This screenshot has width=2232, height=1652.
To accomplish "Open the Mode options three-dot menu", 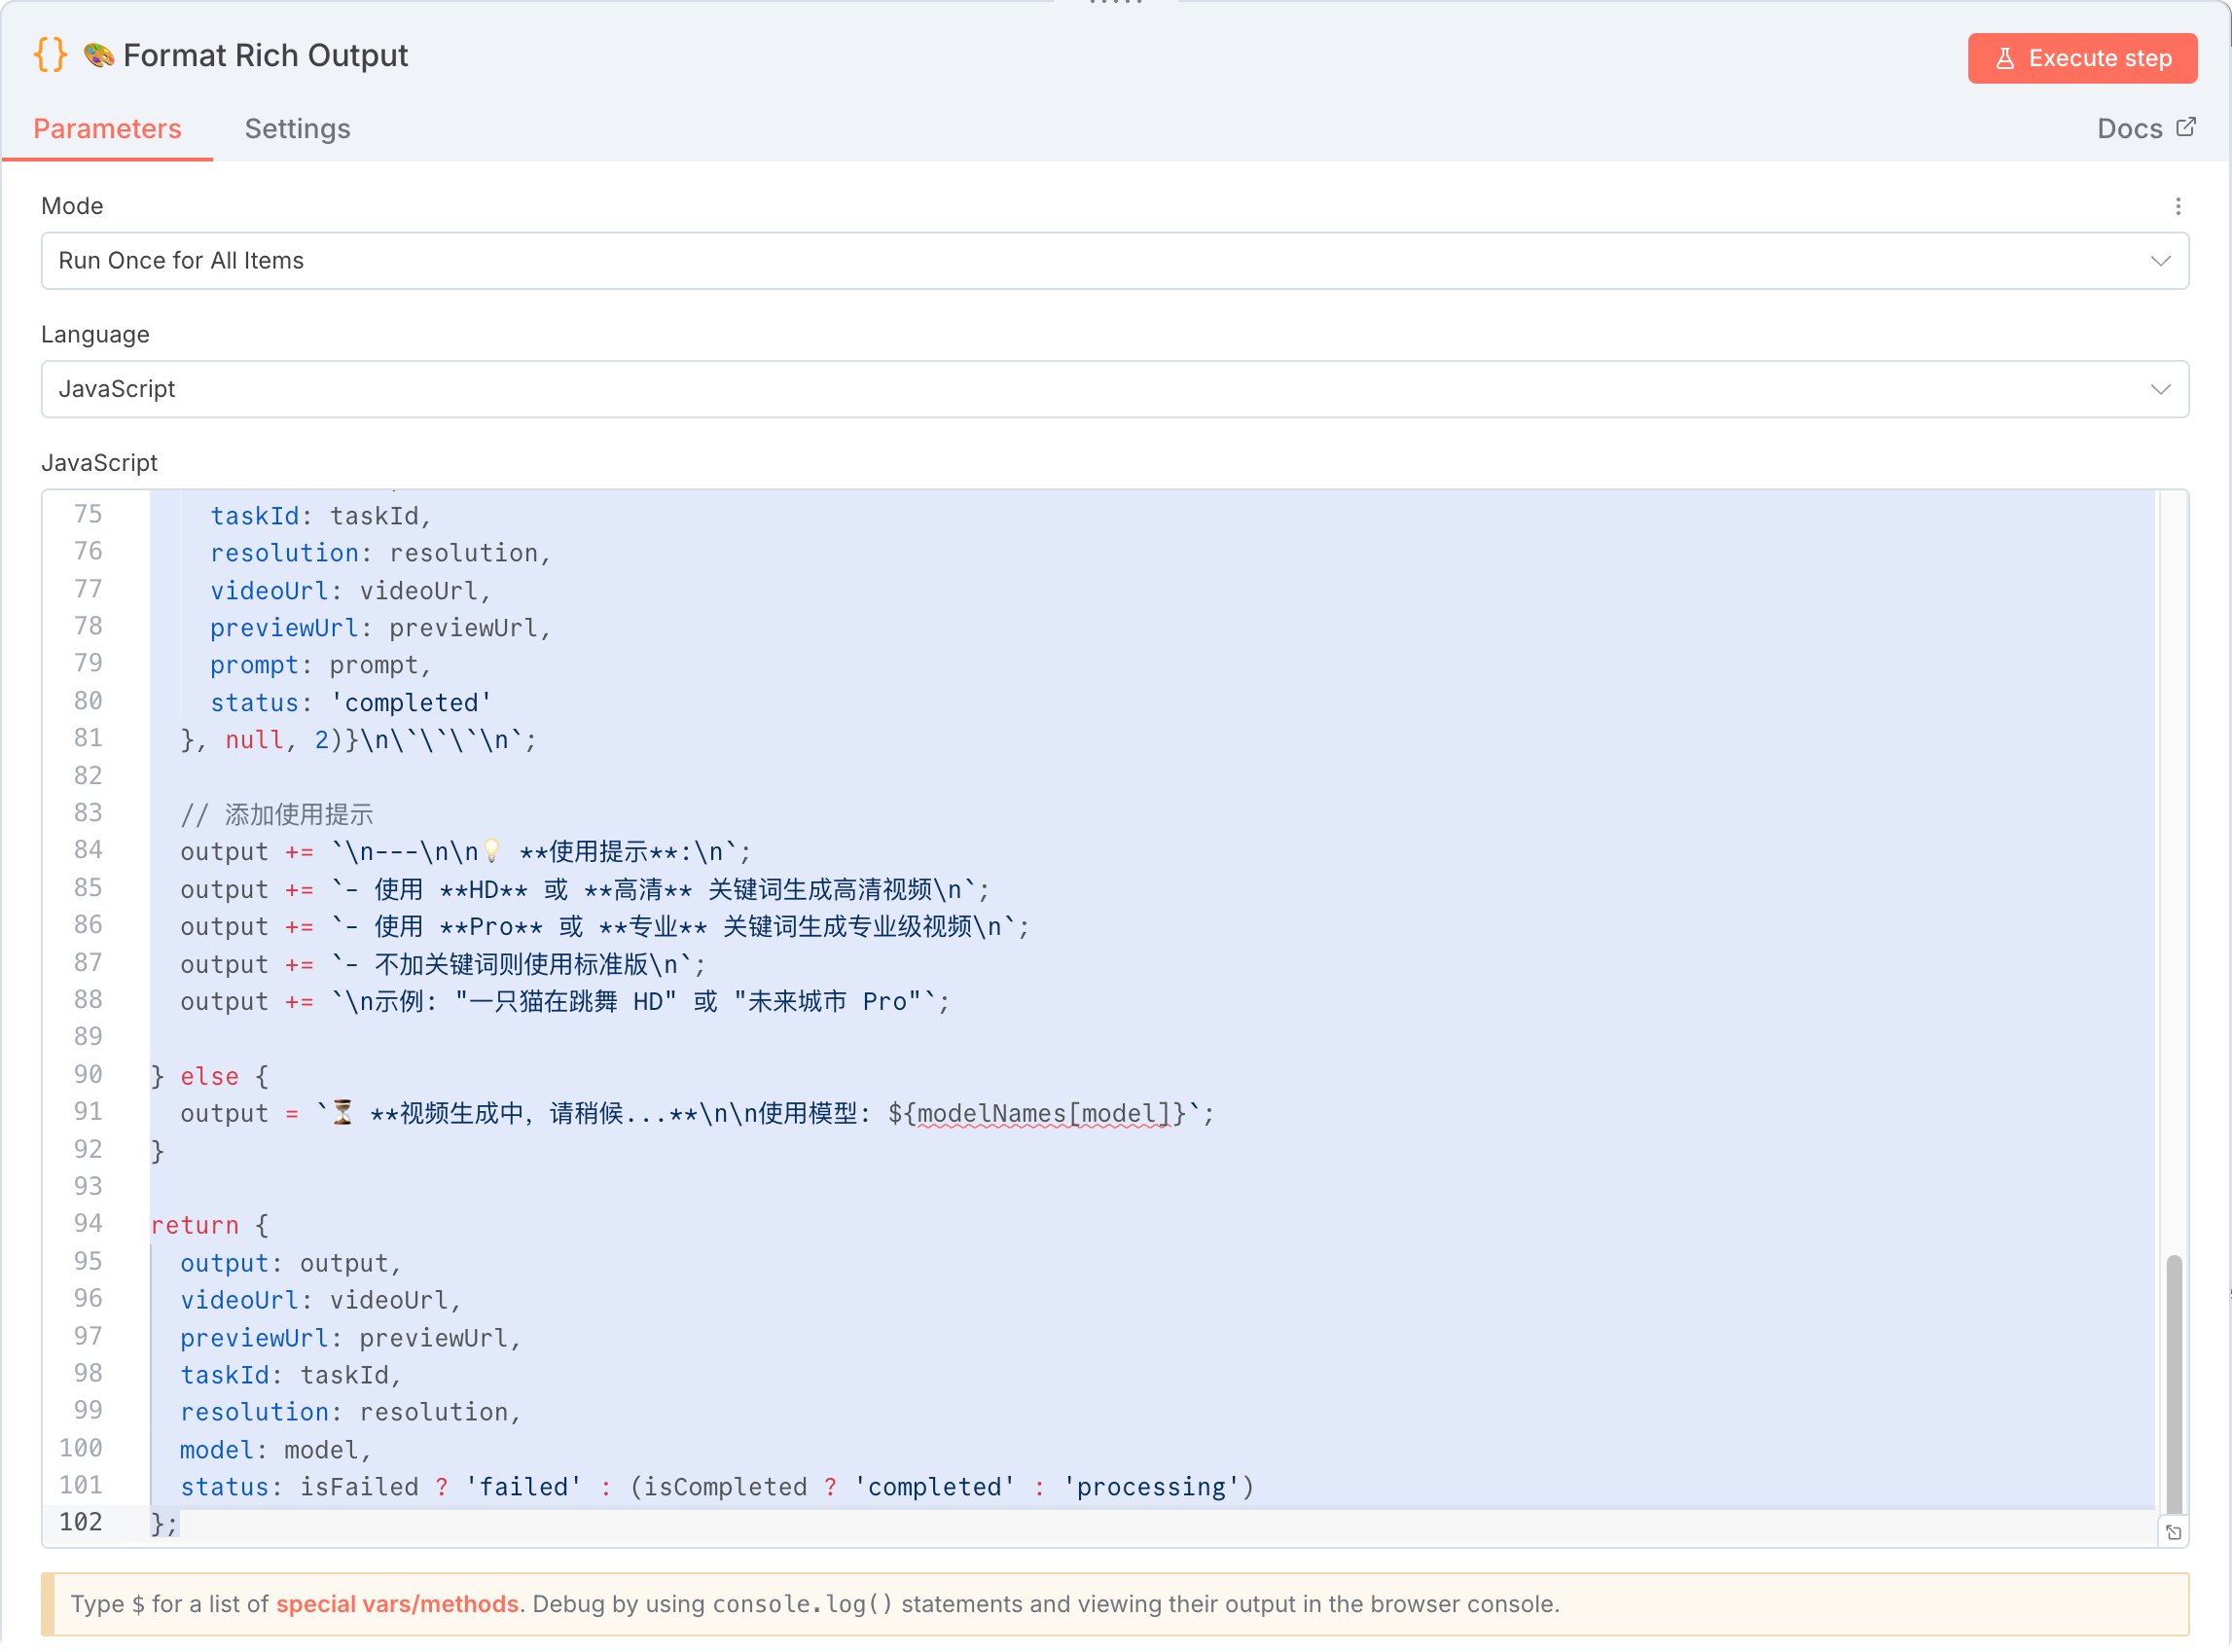I will 2177,206.
